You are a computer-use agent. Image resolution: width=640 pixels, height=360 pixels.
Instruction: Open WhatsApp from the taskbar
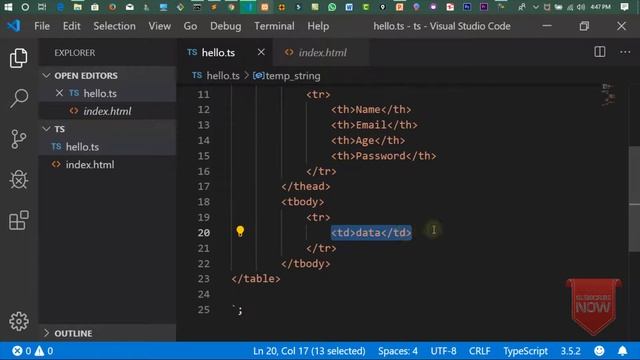coord(332,7)
